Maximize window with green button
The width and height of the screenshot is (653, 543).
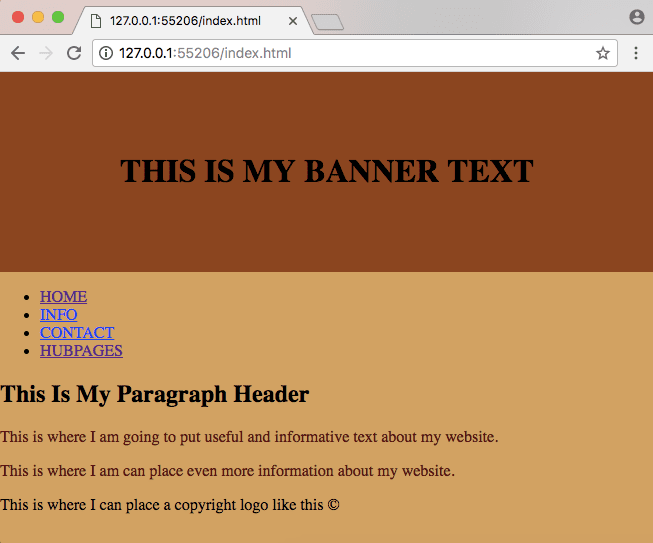point(58,17)
